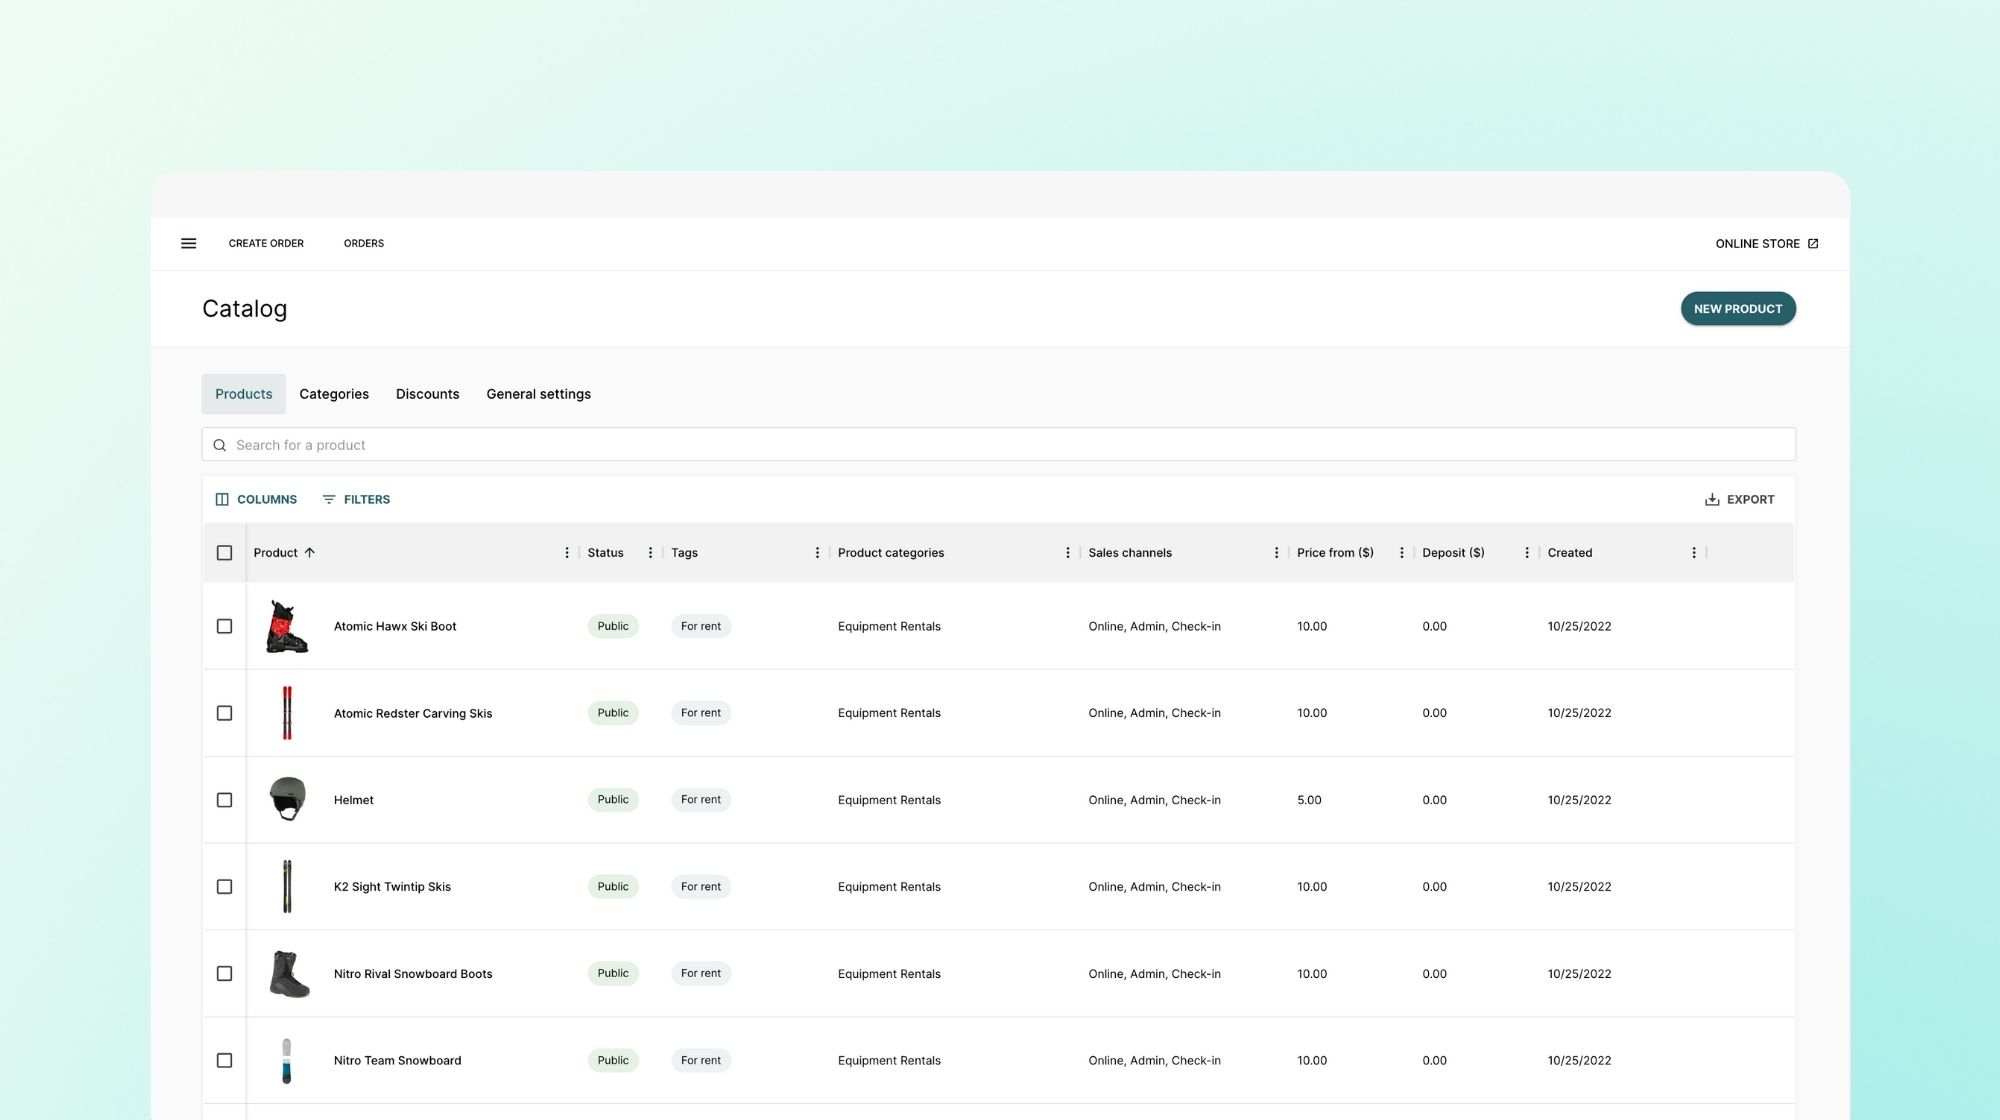Switch to the Categories tab

[334, 394]
